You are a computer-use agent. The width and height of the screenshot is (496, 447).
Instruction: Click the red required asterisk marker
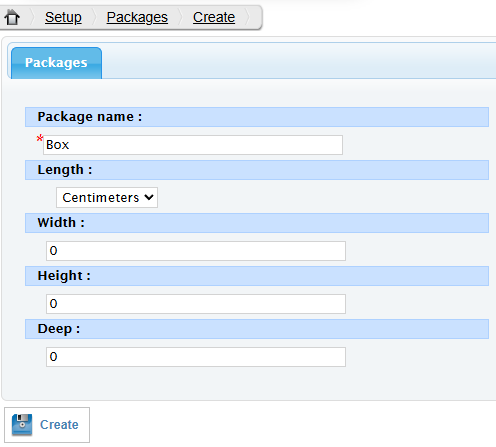coord(40,138)
